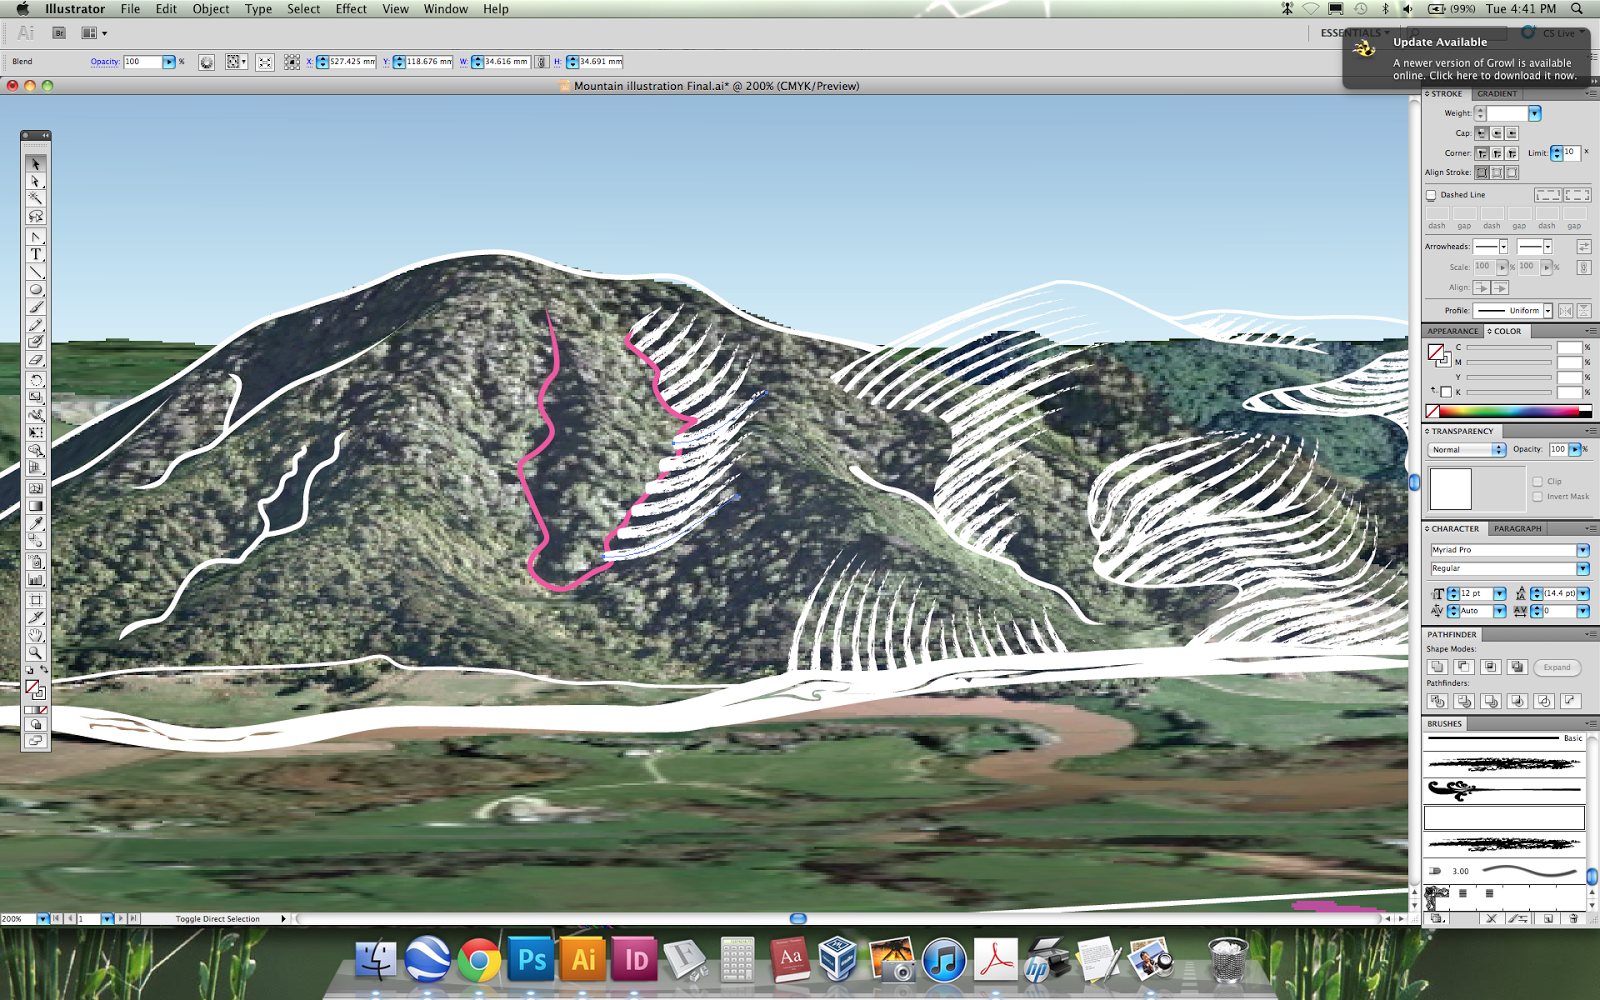The image size is (1600, 1000).
Task: Select the Round Cap stroke option
Action: tap(1496, 133)
